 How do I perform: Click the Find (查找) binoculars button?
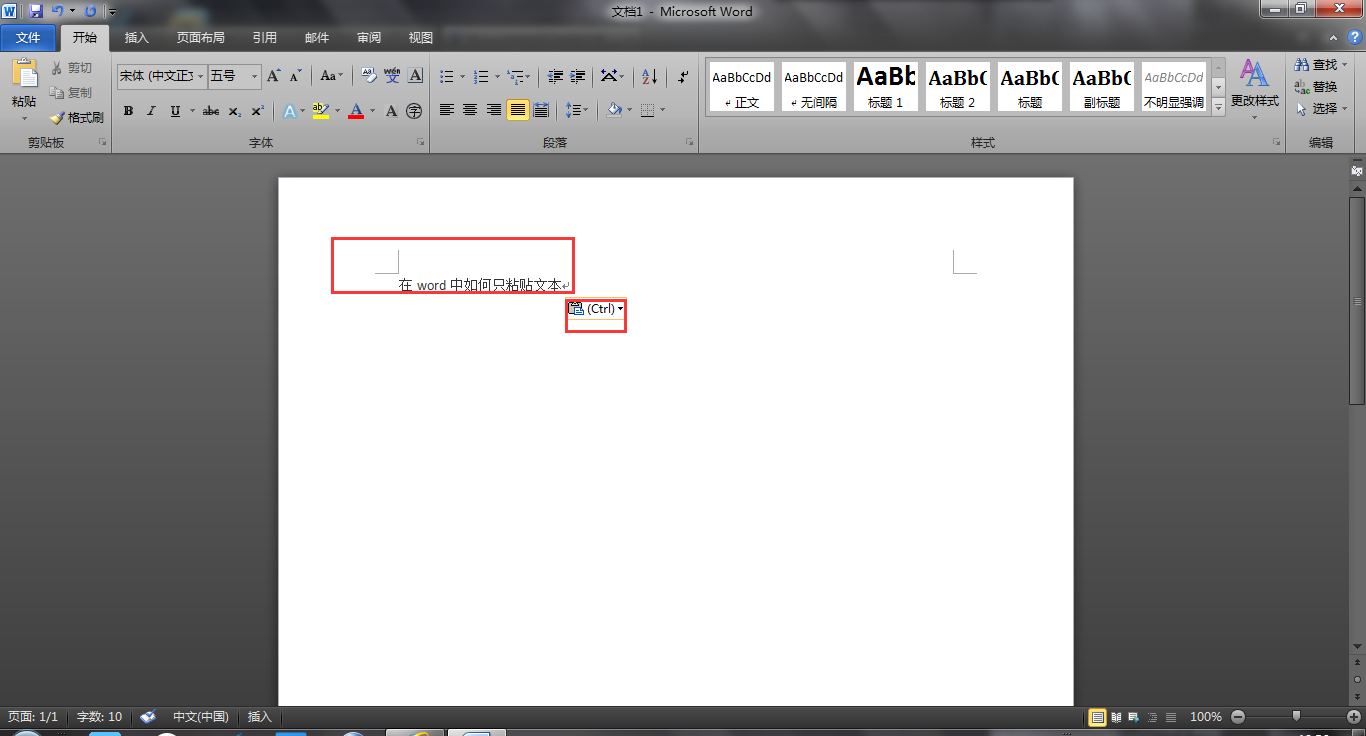(1316, 65)
